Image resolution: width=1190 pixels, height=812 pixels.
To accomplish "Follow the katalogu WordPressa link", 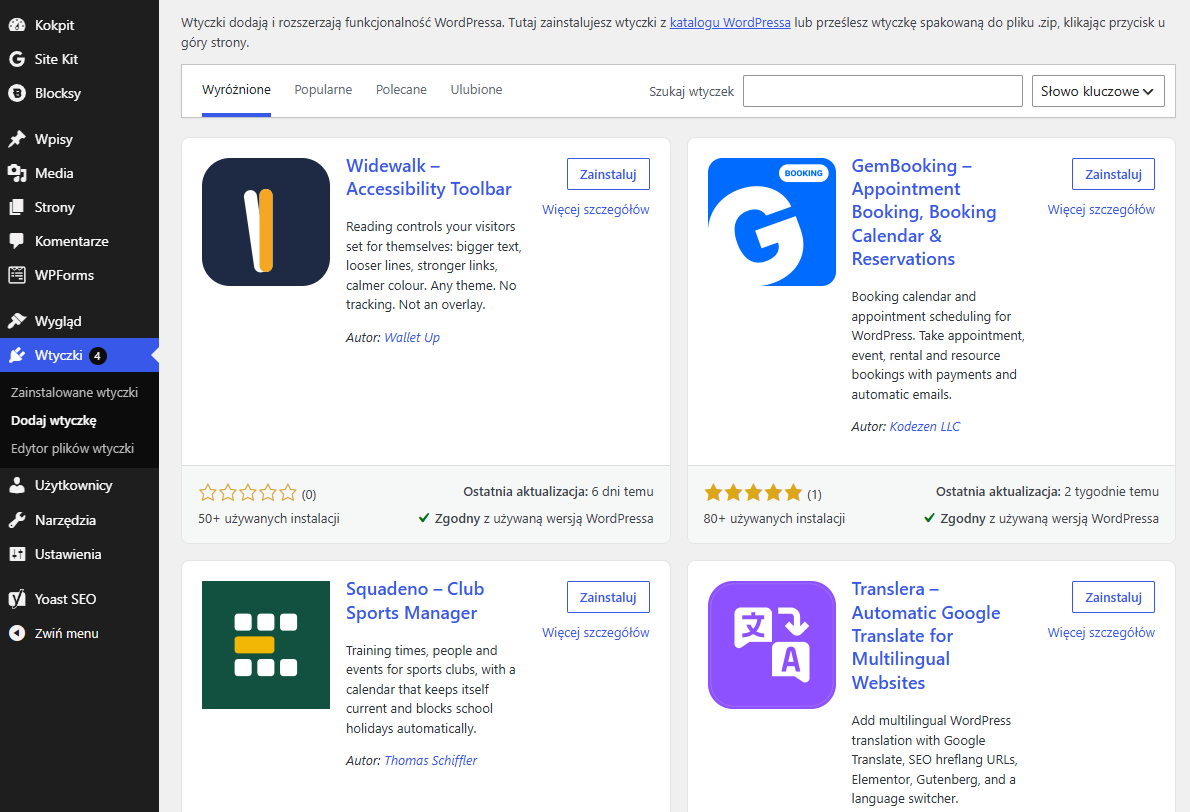I will point(730,23).
